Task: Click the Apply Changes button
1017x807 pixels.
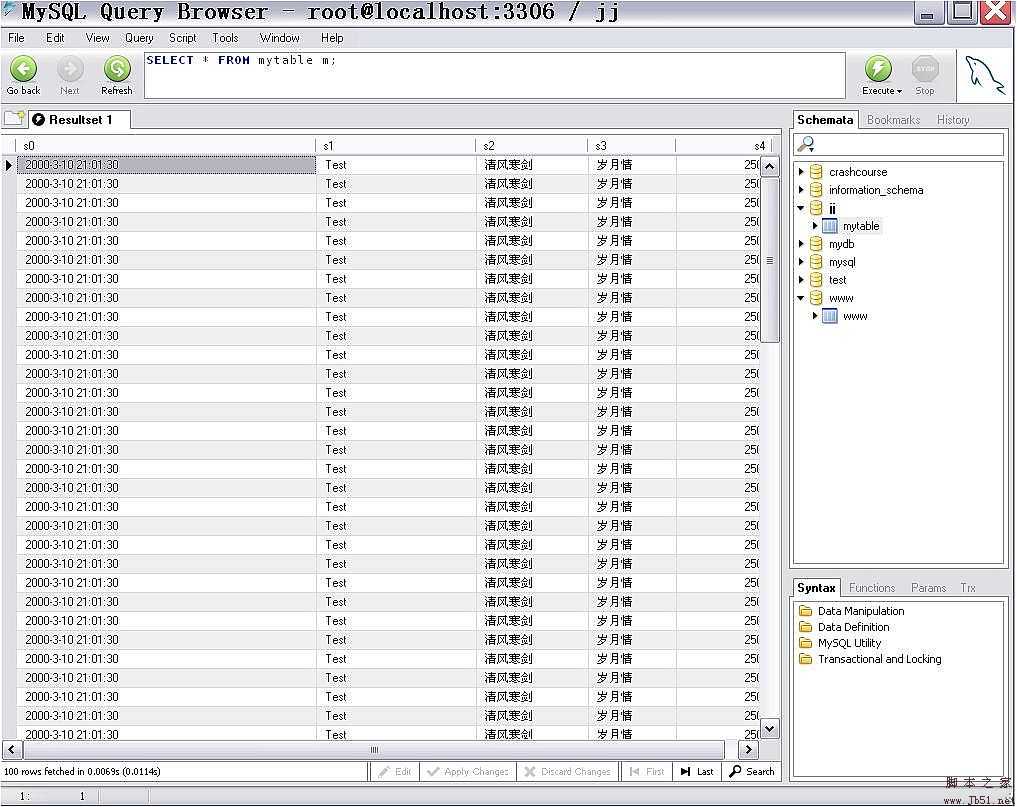Action: pos(468,771)
